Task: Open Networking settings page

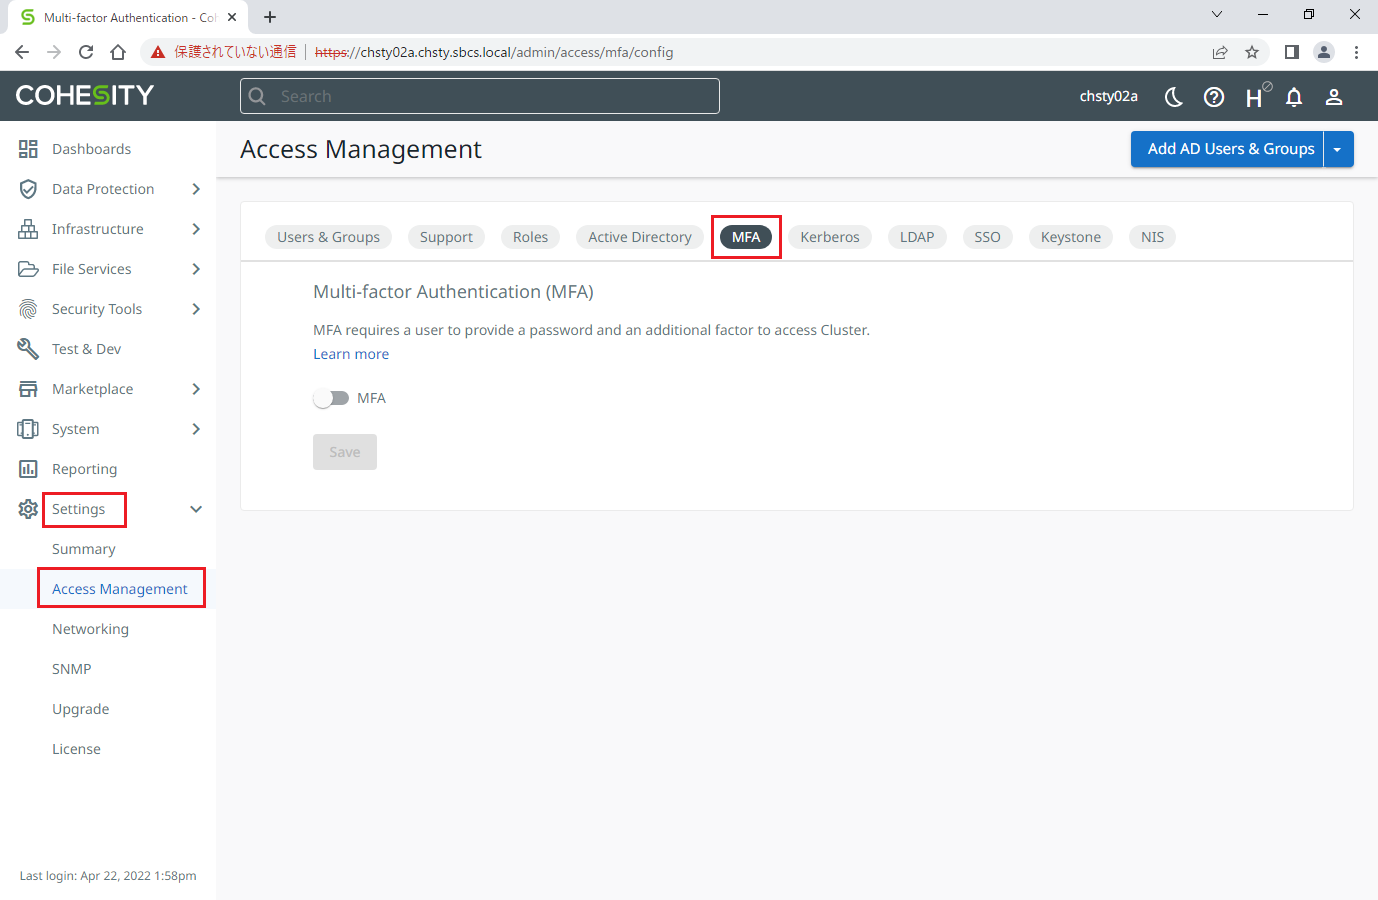Action: click(x=90, y=629)
